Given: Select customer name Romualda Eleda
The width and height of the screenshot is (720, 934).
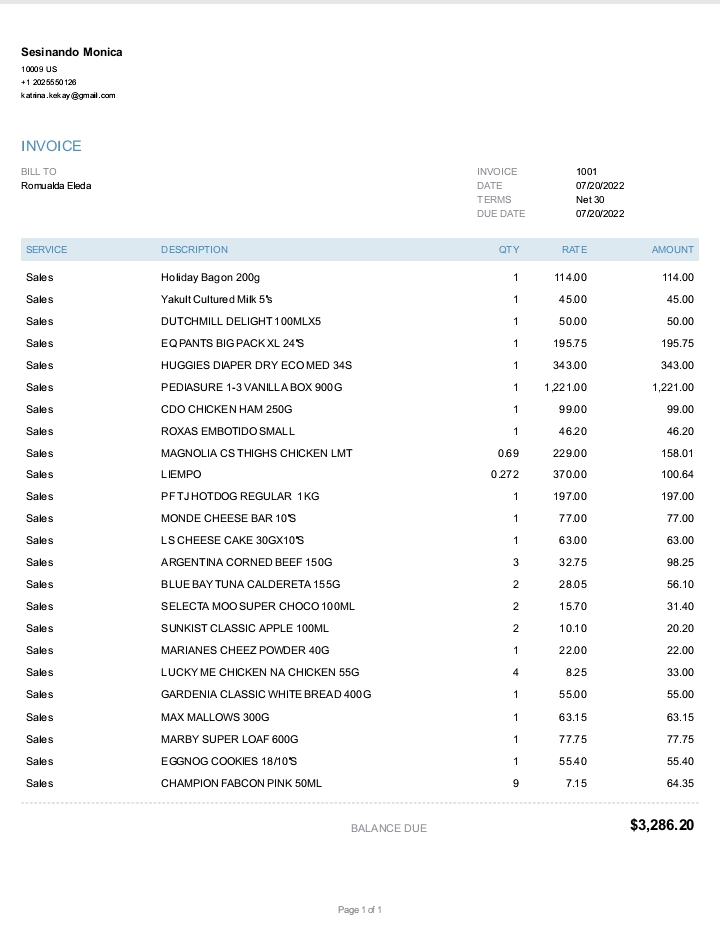Looking at the screenshot, I should [56, 186].
